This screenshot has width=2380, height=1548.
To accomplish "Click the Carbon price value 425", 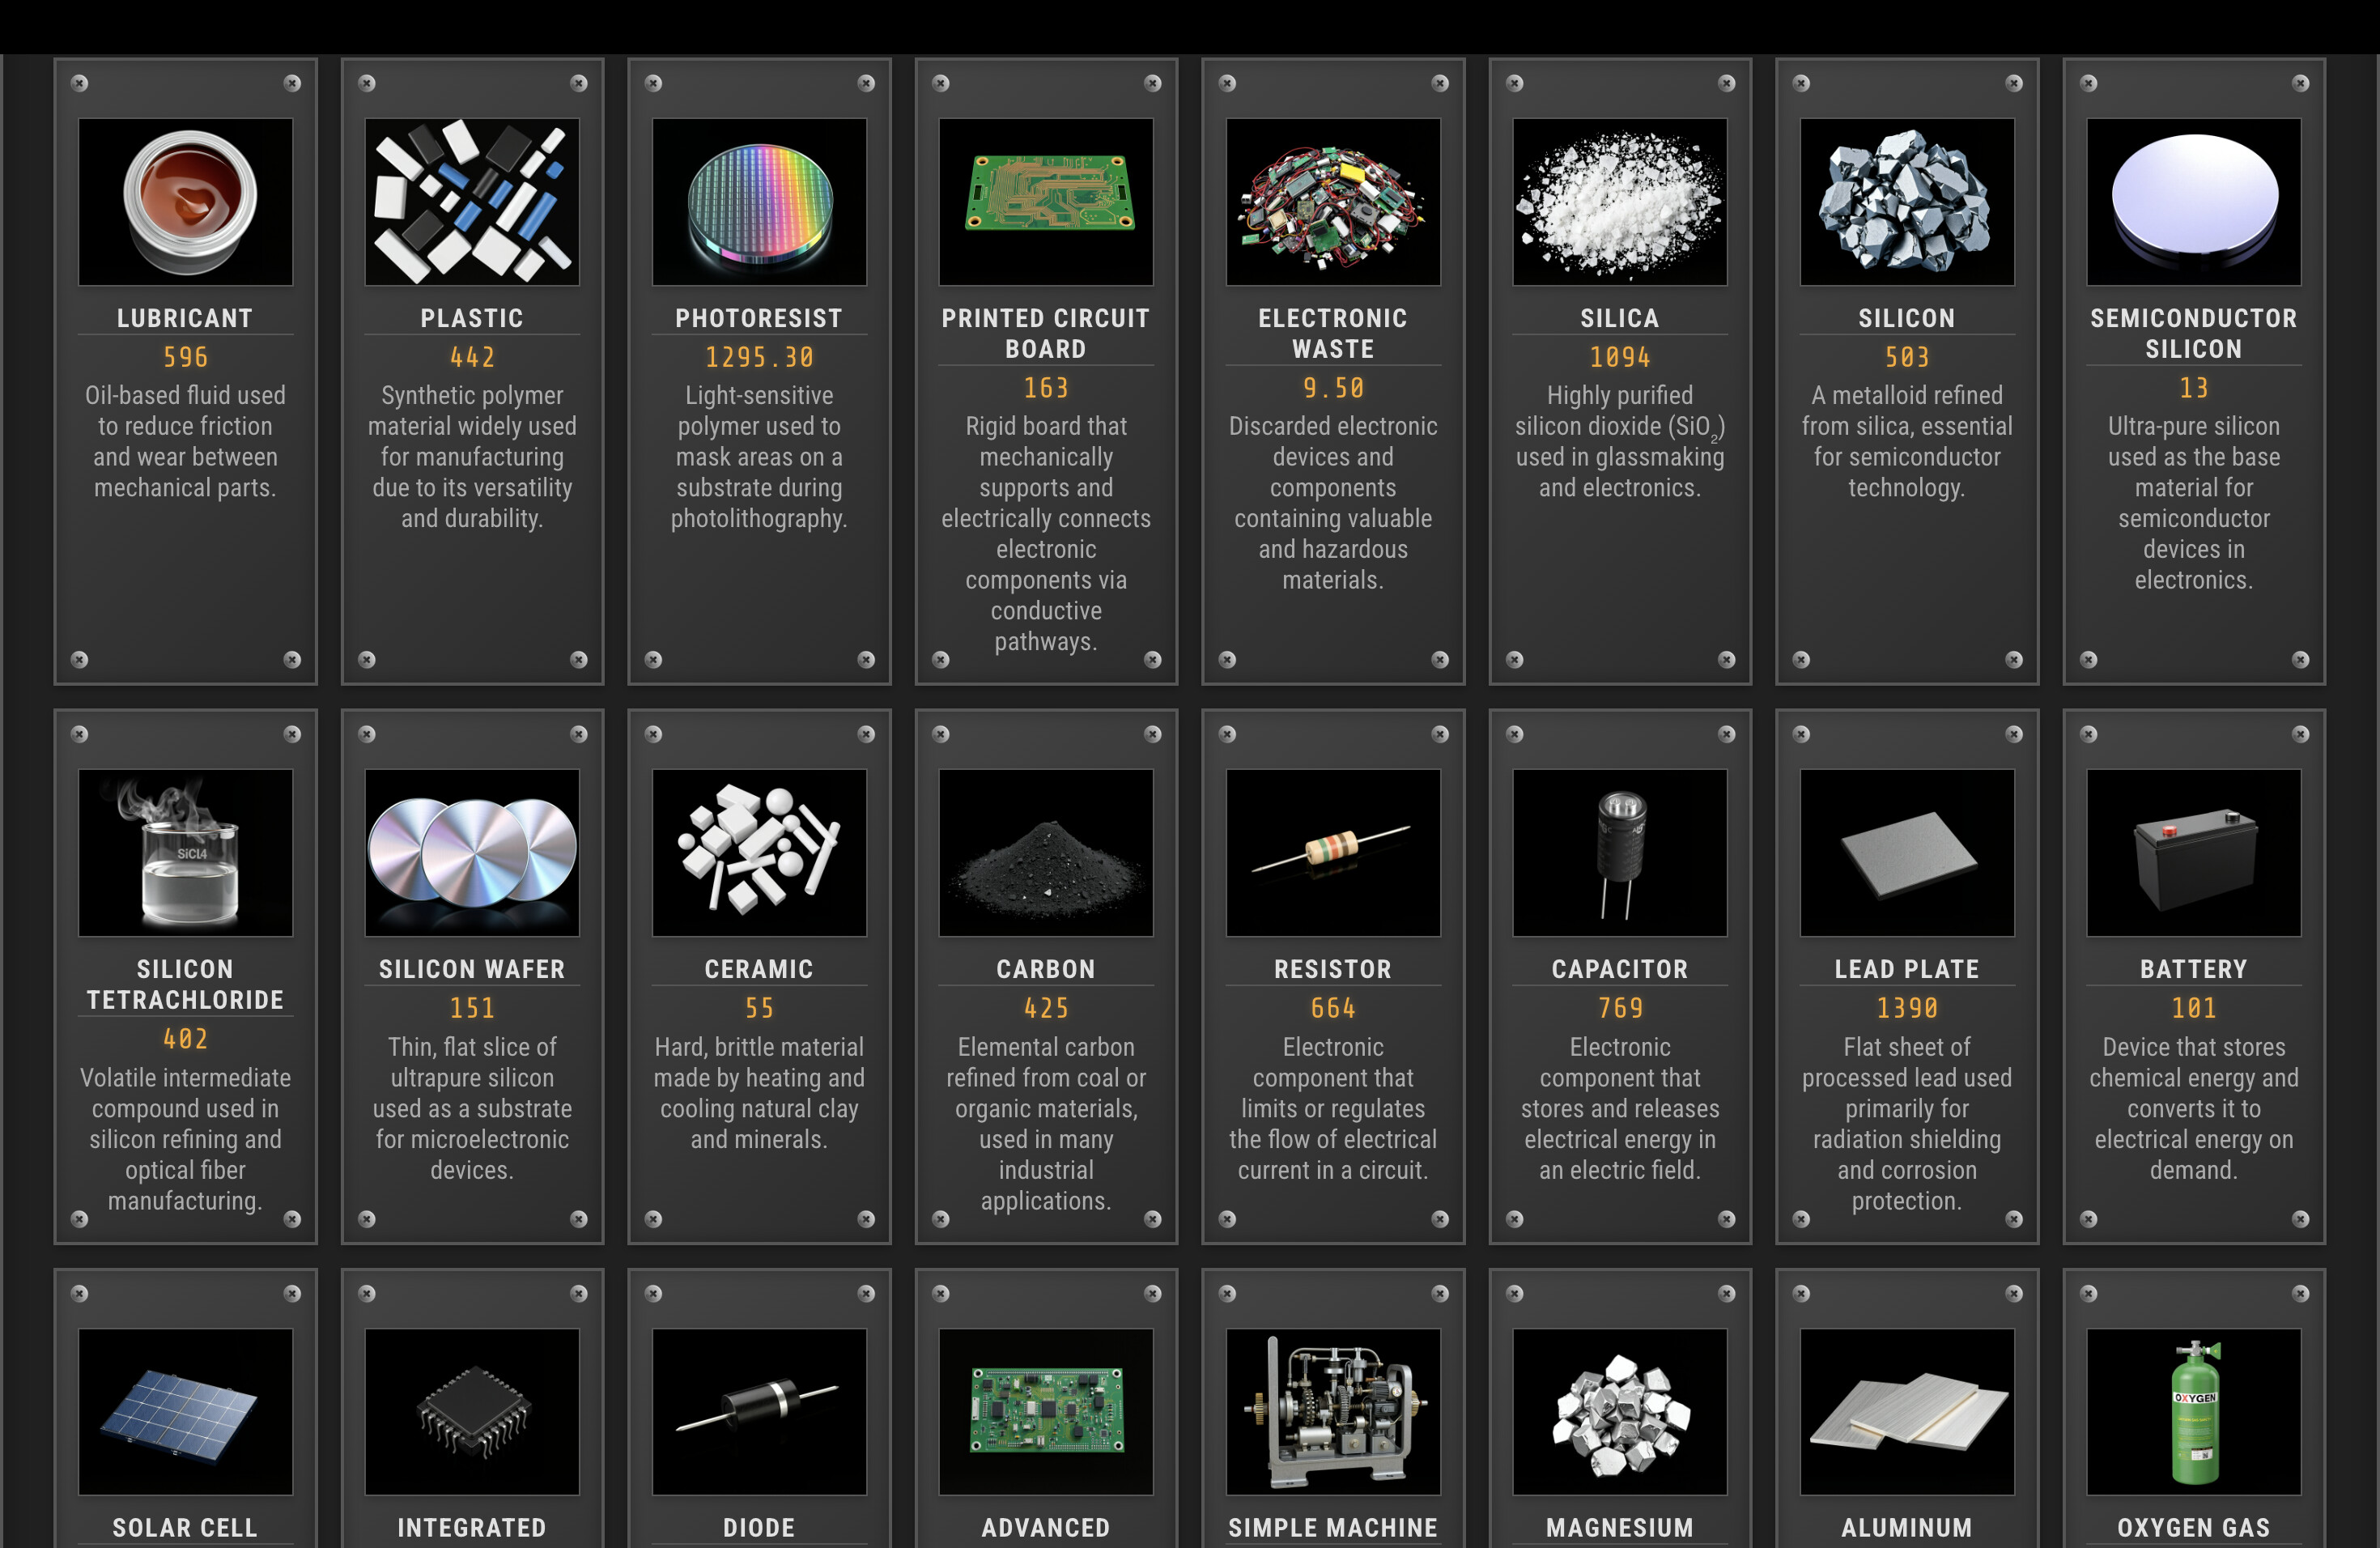I will point(1046,1008).
